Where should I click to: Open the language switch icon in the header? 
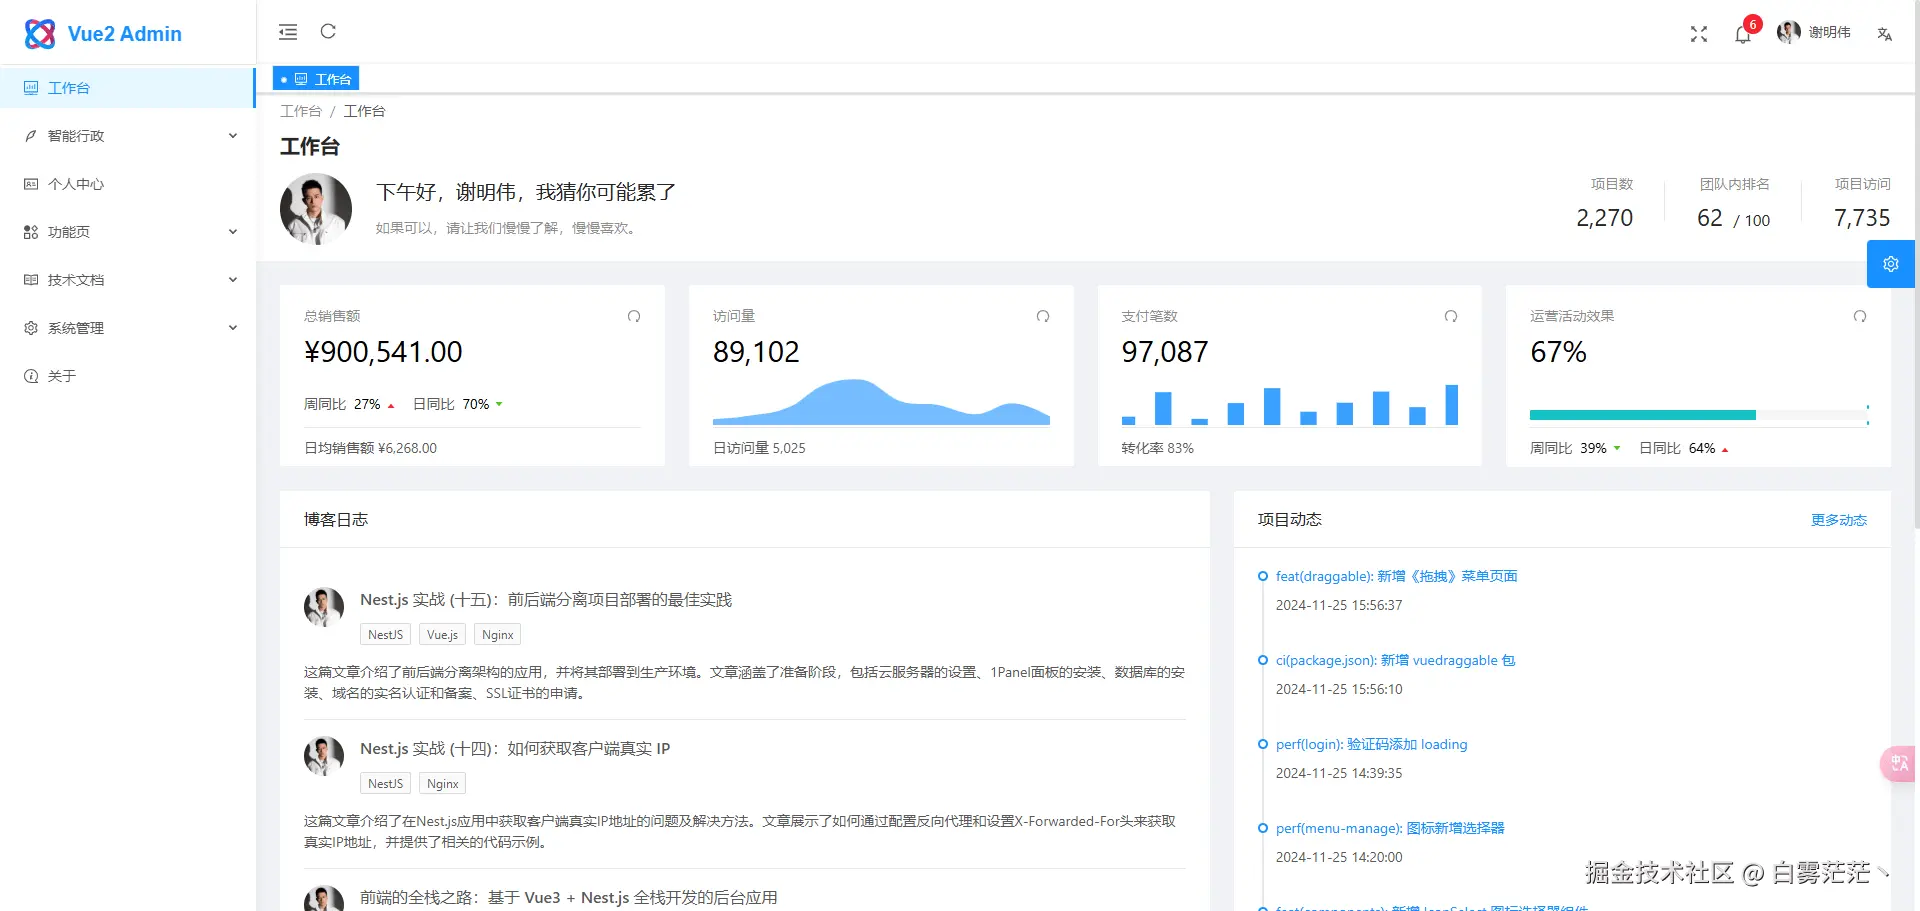(1885, 34)
